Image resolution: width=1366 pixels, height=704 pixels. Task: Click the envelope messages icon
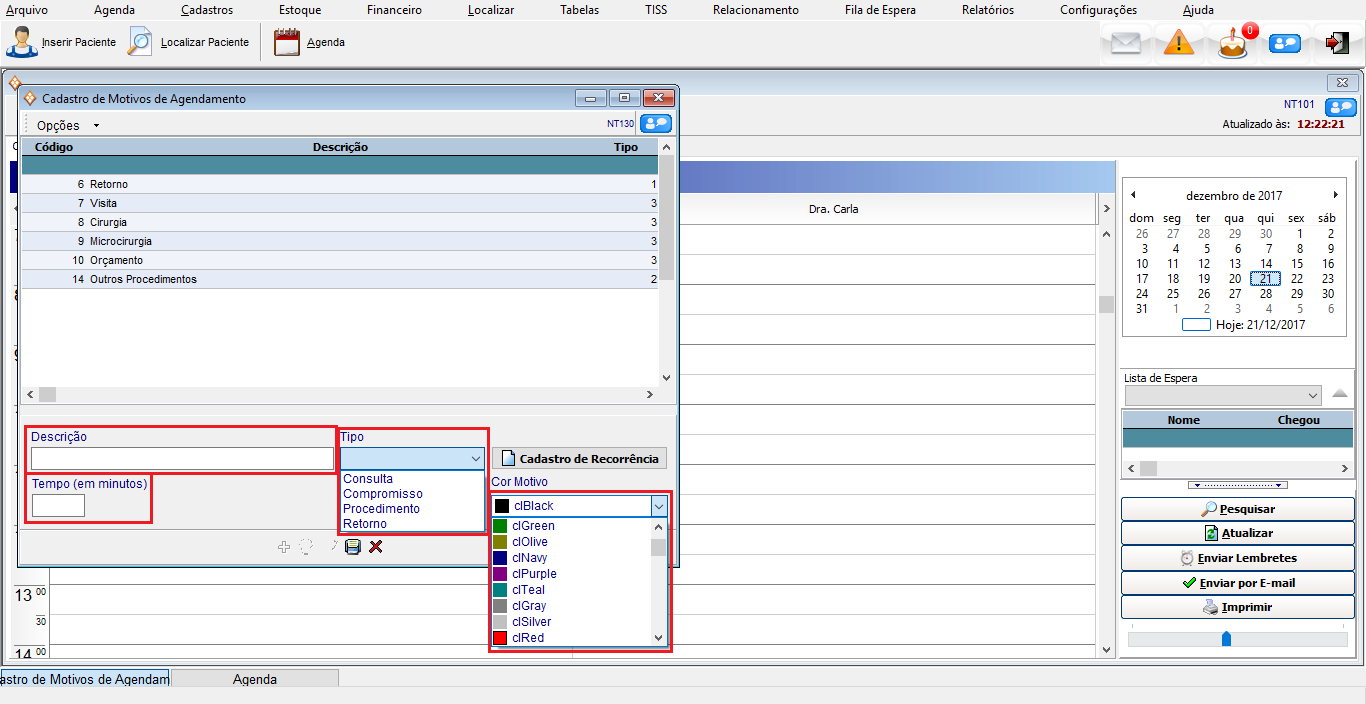coord(1126,43)
